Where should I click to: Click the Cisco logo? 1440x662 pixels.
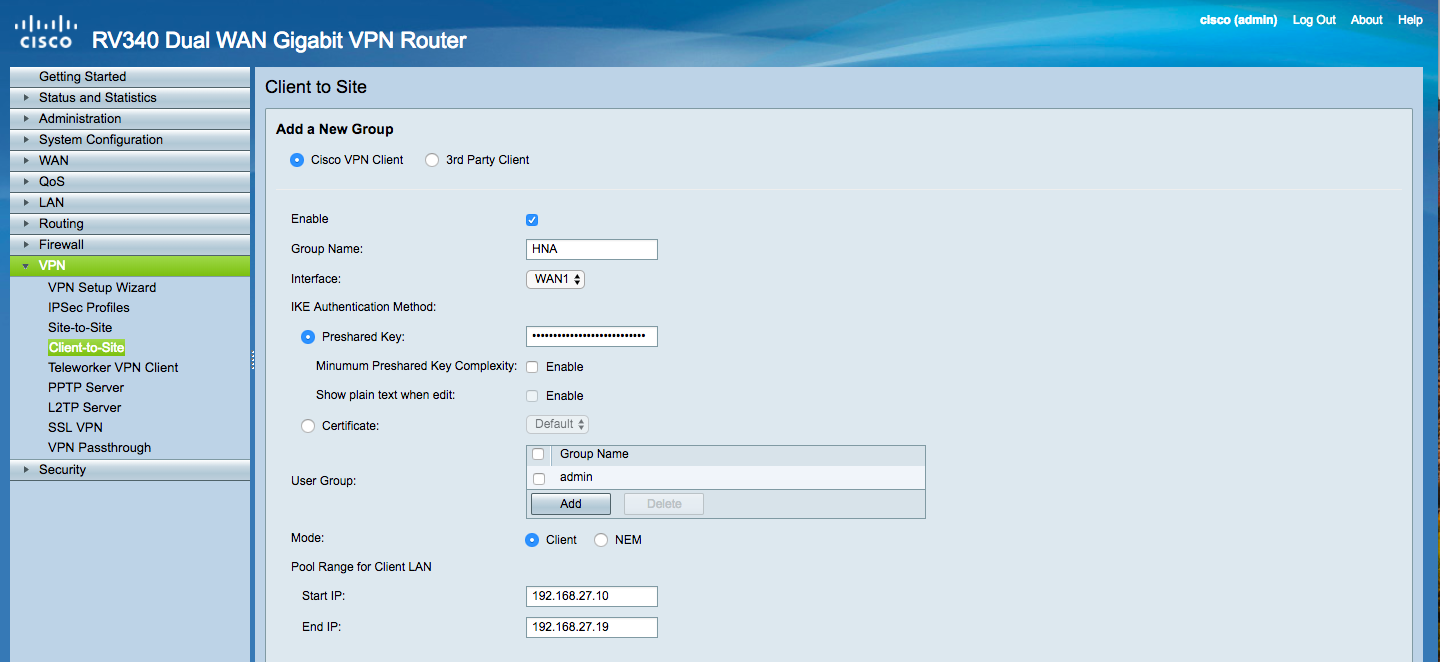(x=46, y=32)
